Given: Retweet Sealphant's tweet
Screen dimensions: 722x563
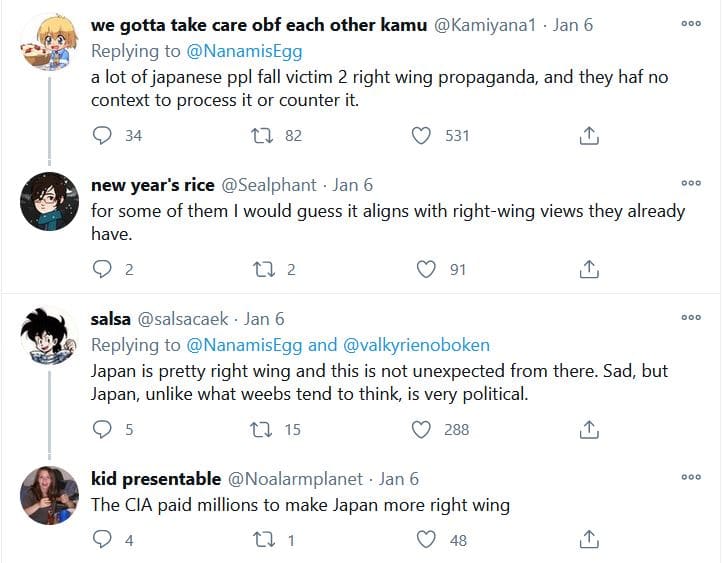Looking at the screenshot, I should point(264,269).
